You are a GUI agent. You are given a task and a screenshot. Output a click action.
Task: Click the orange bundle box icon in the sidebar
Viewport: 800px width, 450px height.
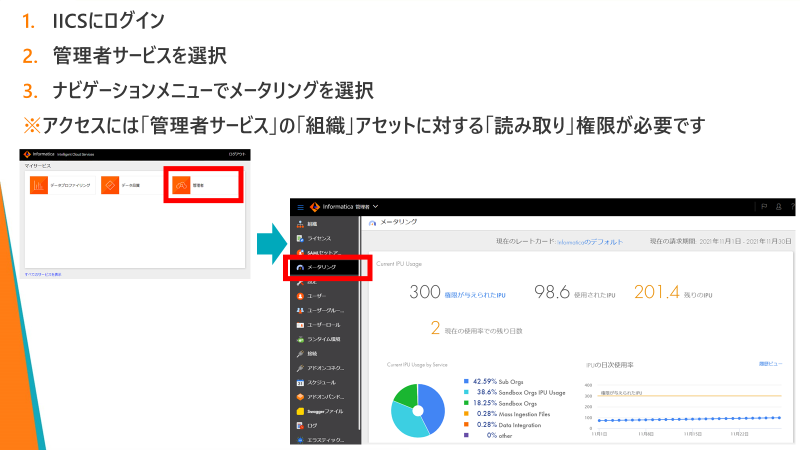pos(300,397)
